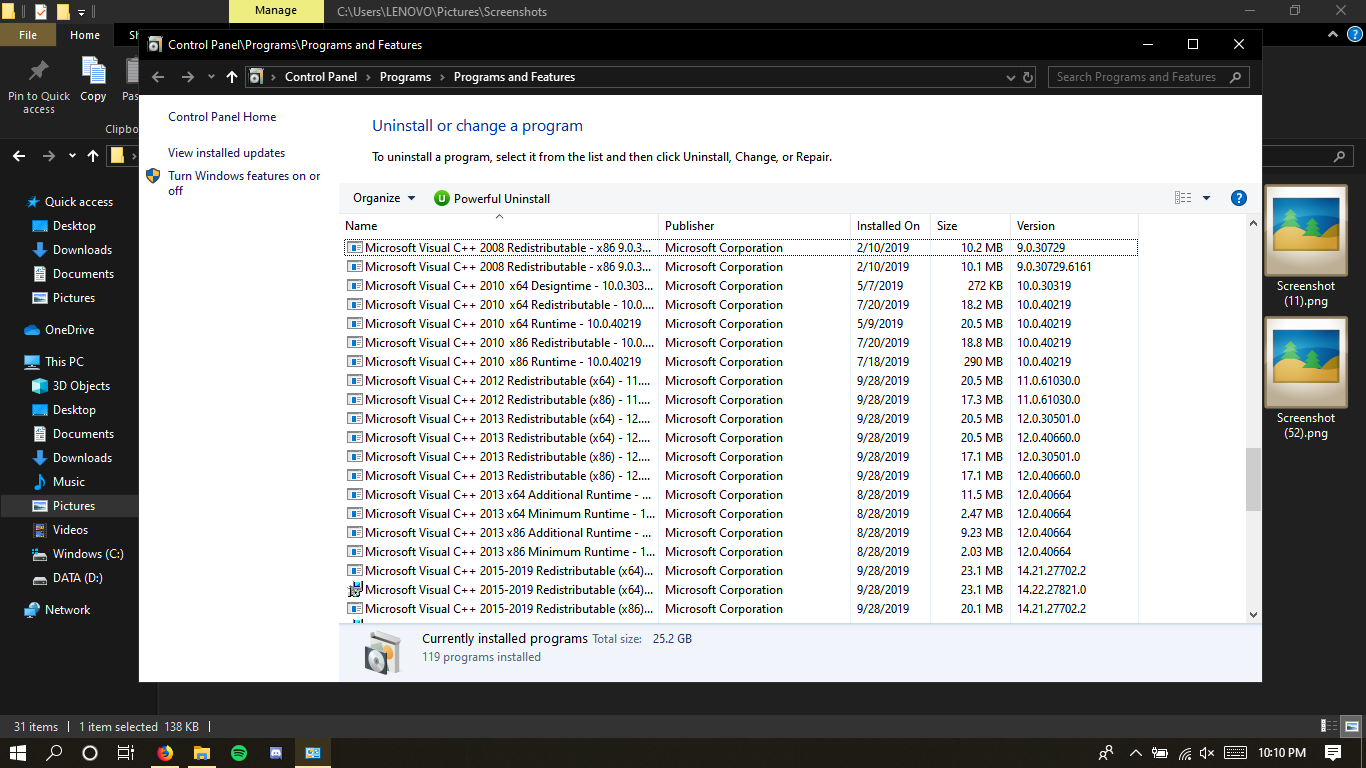Sort list by Name column header
The height and width of the screenshot is (768, 1366).
coord(499,226)
